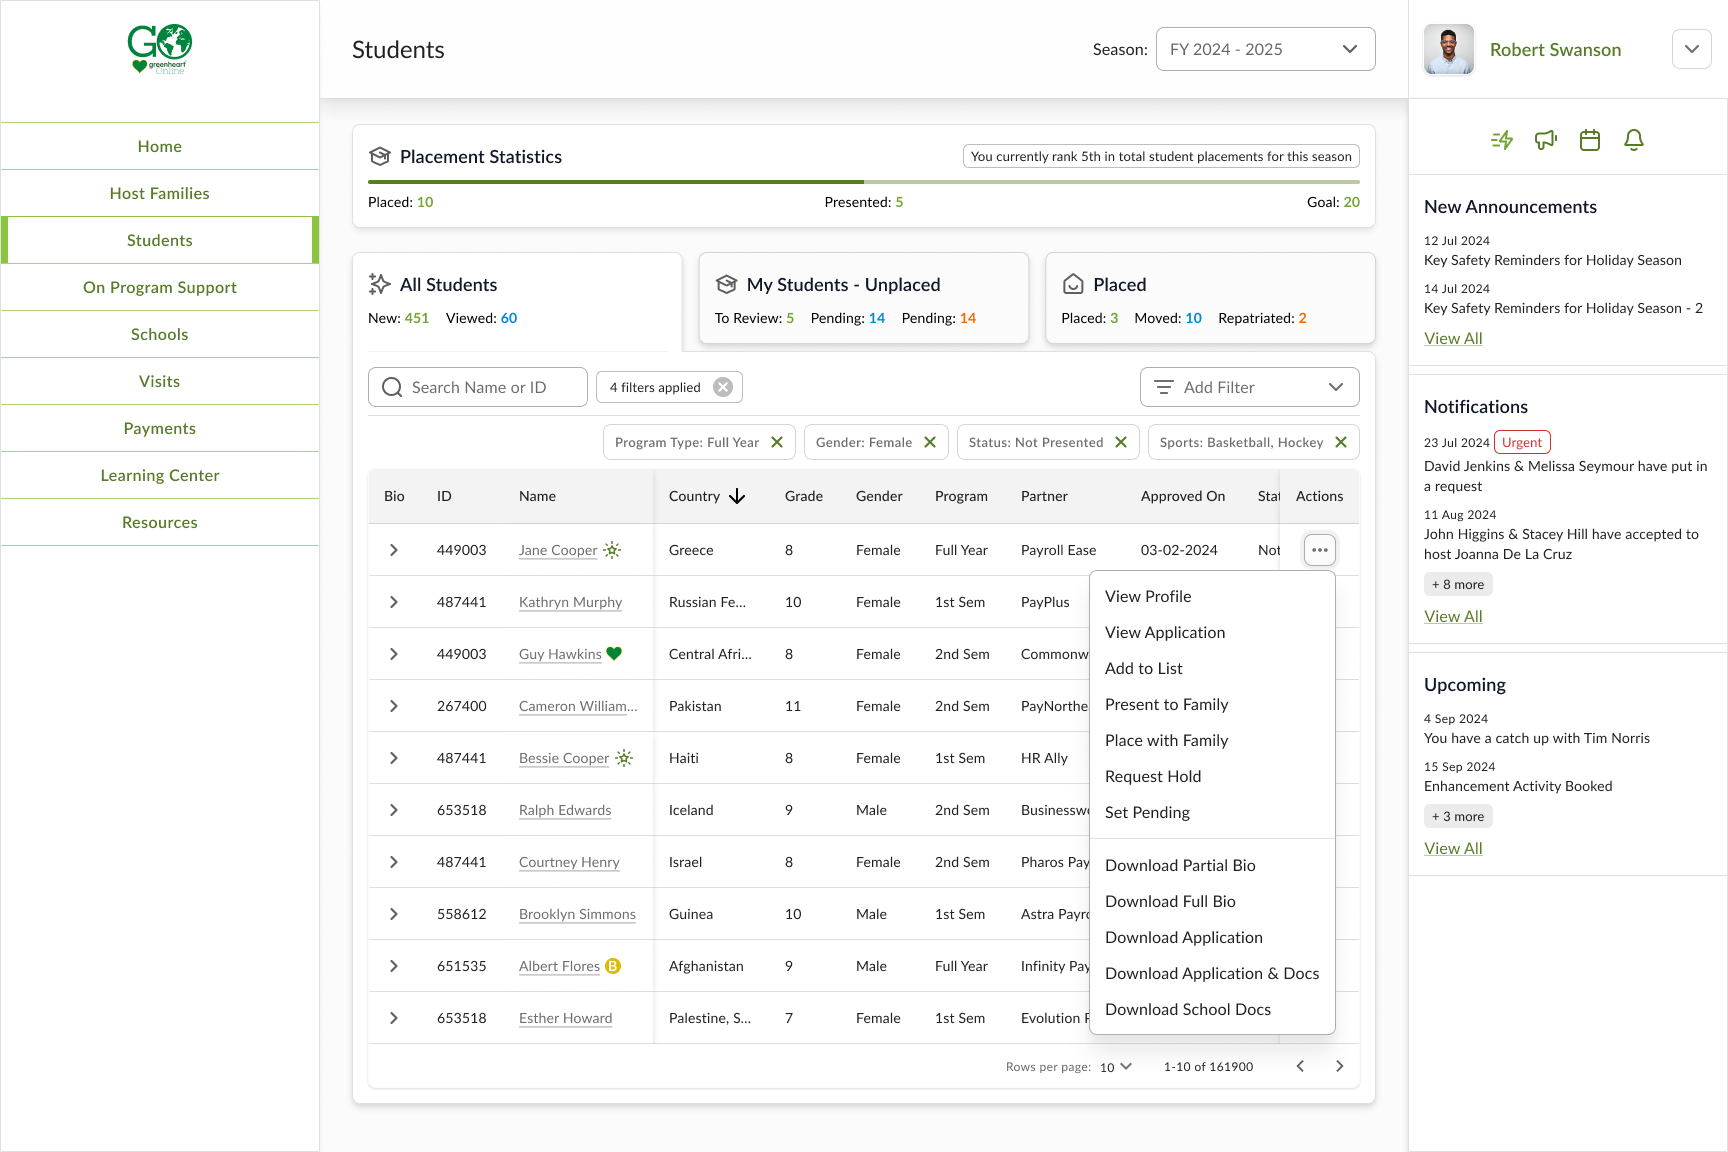Expand bio row for Kathryn Murphy
This screenshot has height=1152, width=1728.
pos(394,602)
